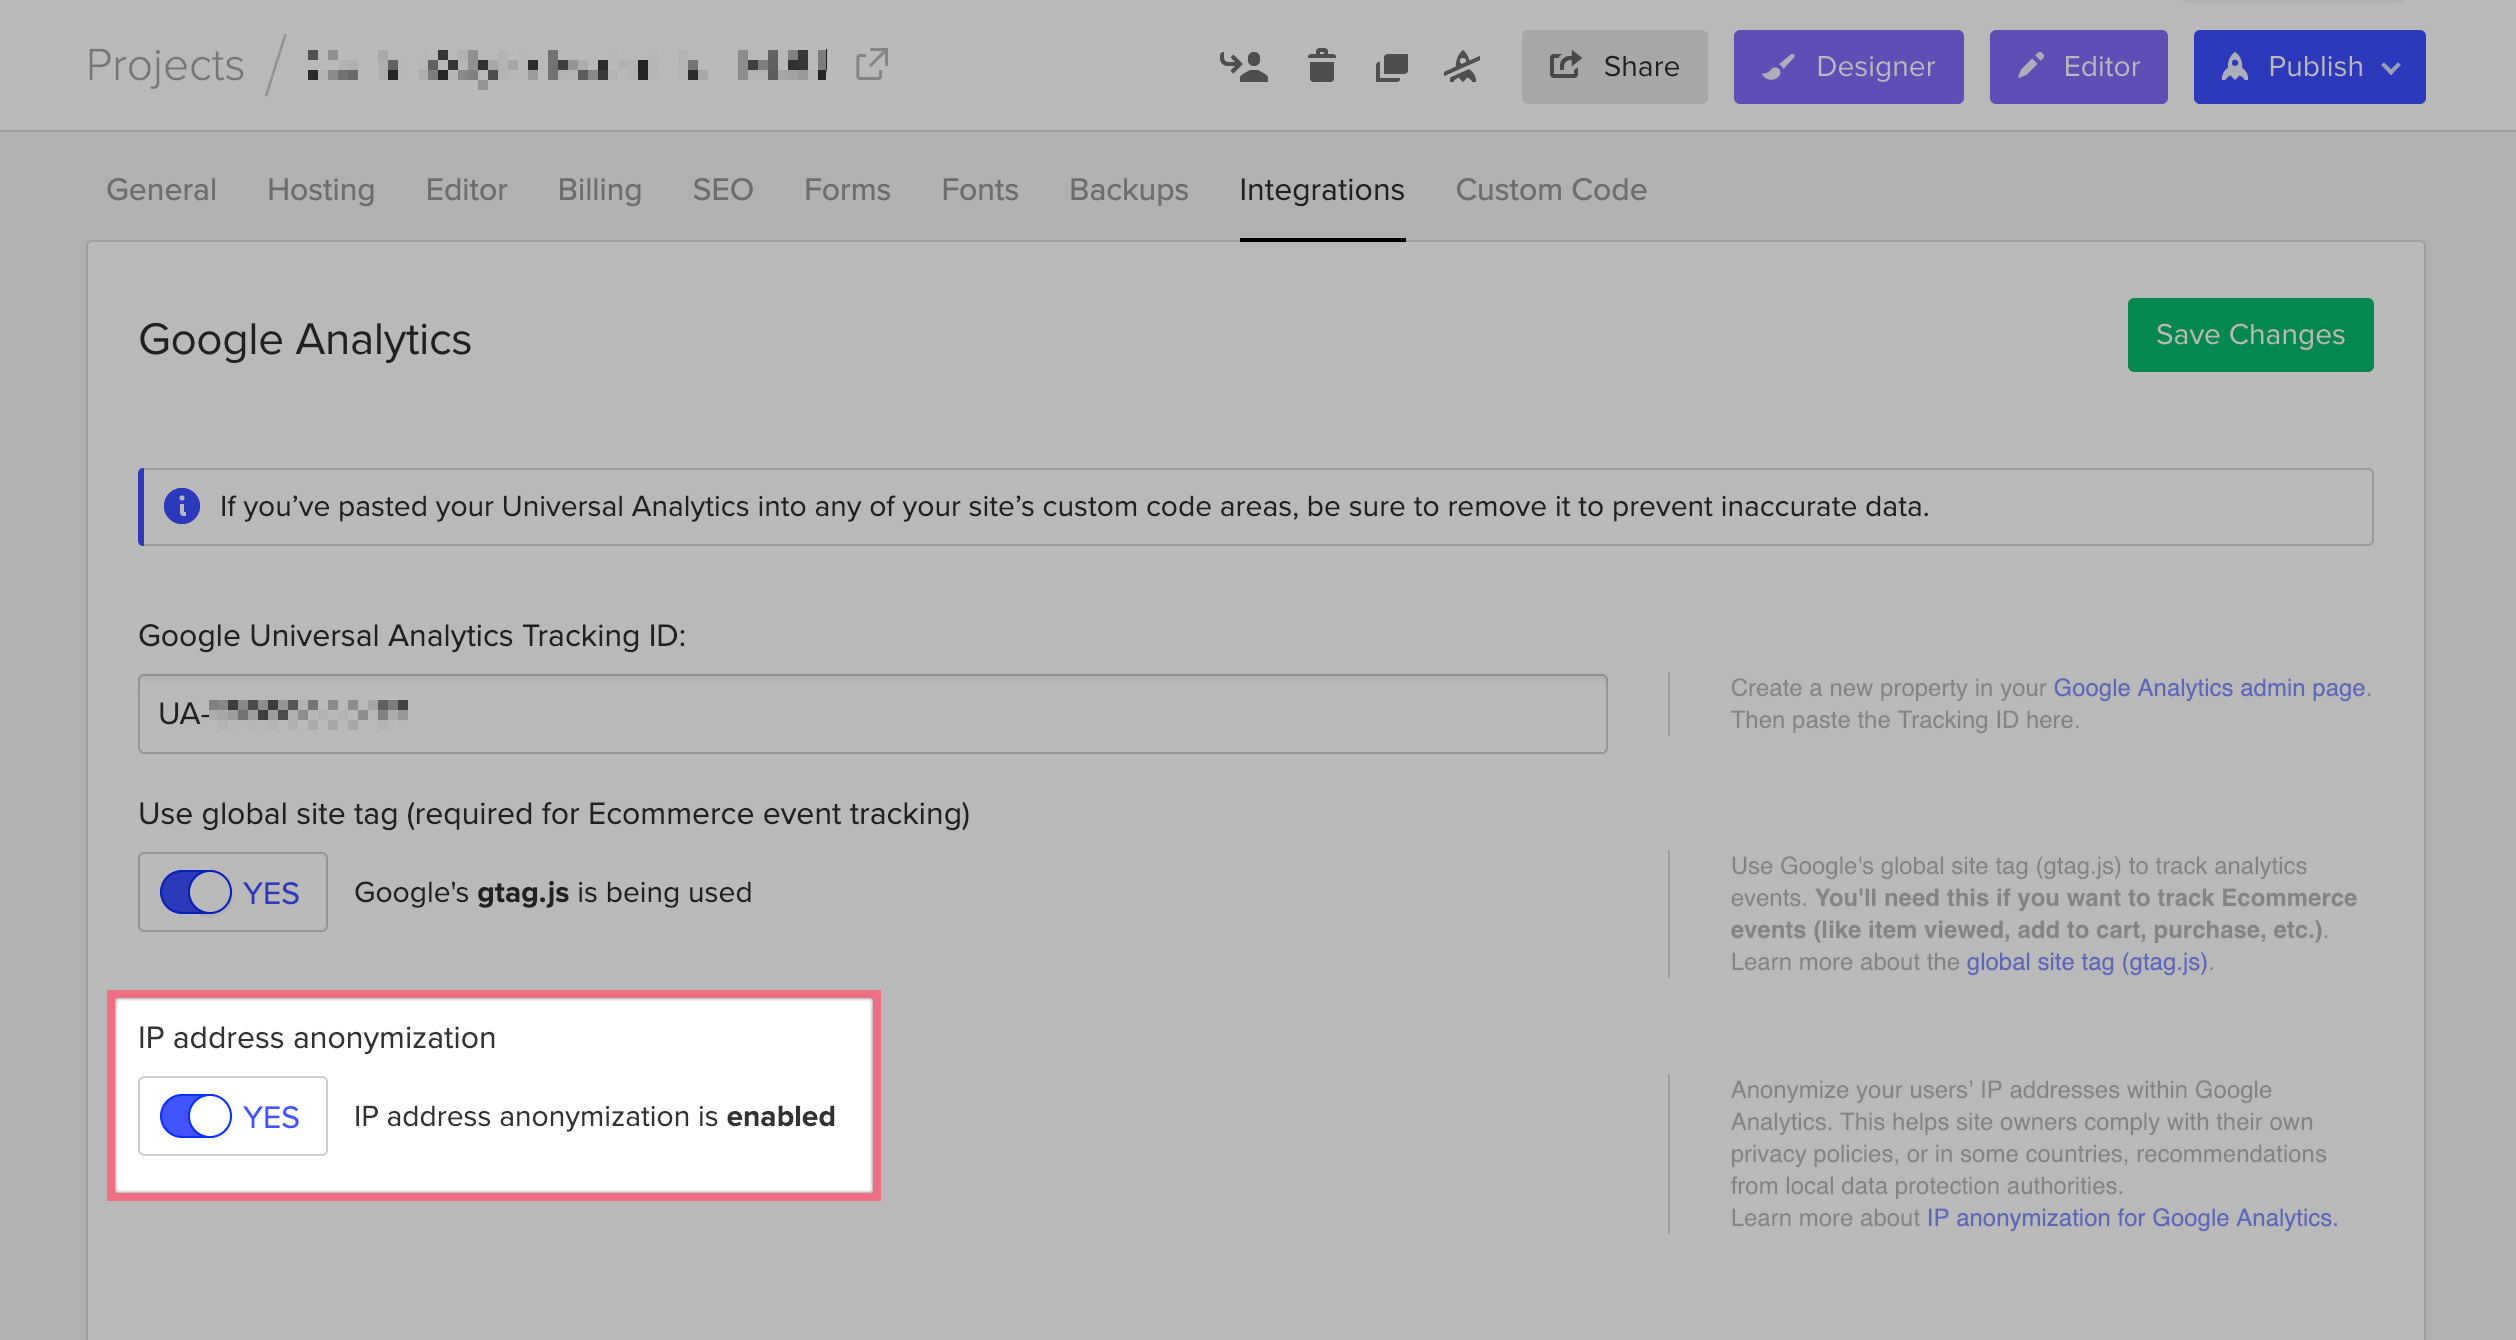Click the unpublish rocket icon
This screenshot has height=1340, width=2516.
point(1461,67)
